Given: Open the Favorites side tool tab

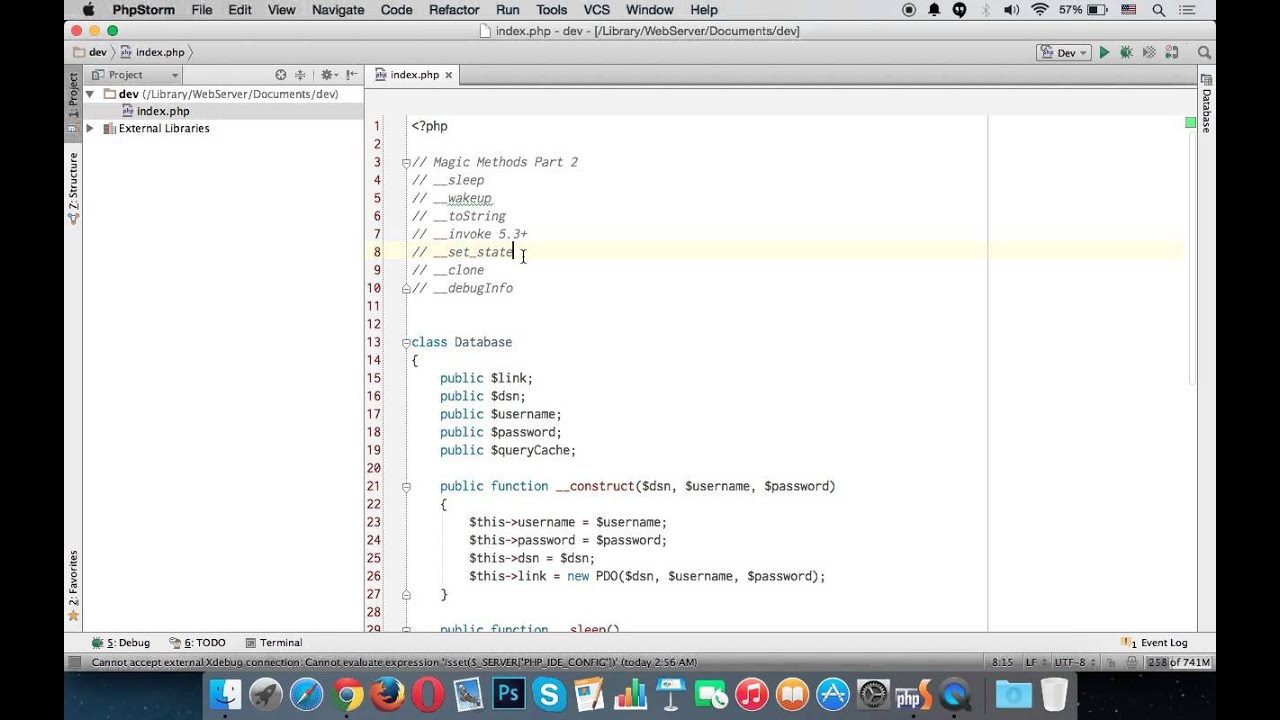Looking at the screenshot, I should pyautogui.click(x=73, y=586).
